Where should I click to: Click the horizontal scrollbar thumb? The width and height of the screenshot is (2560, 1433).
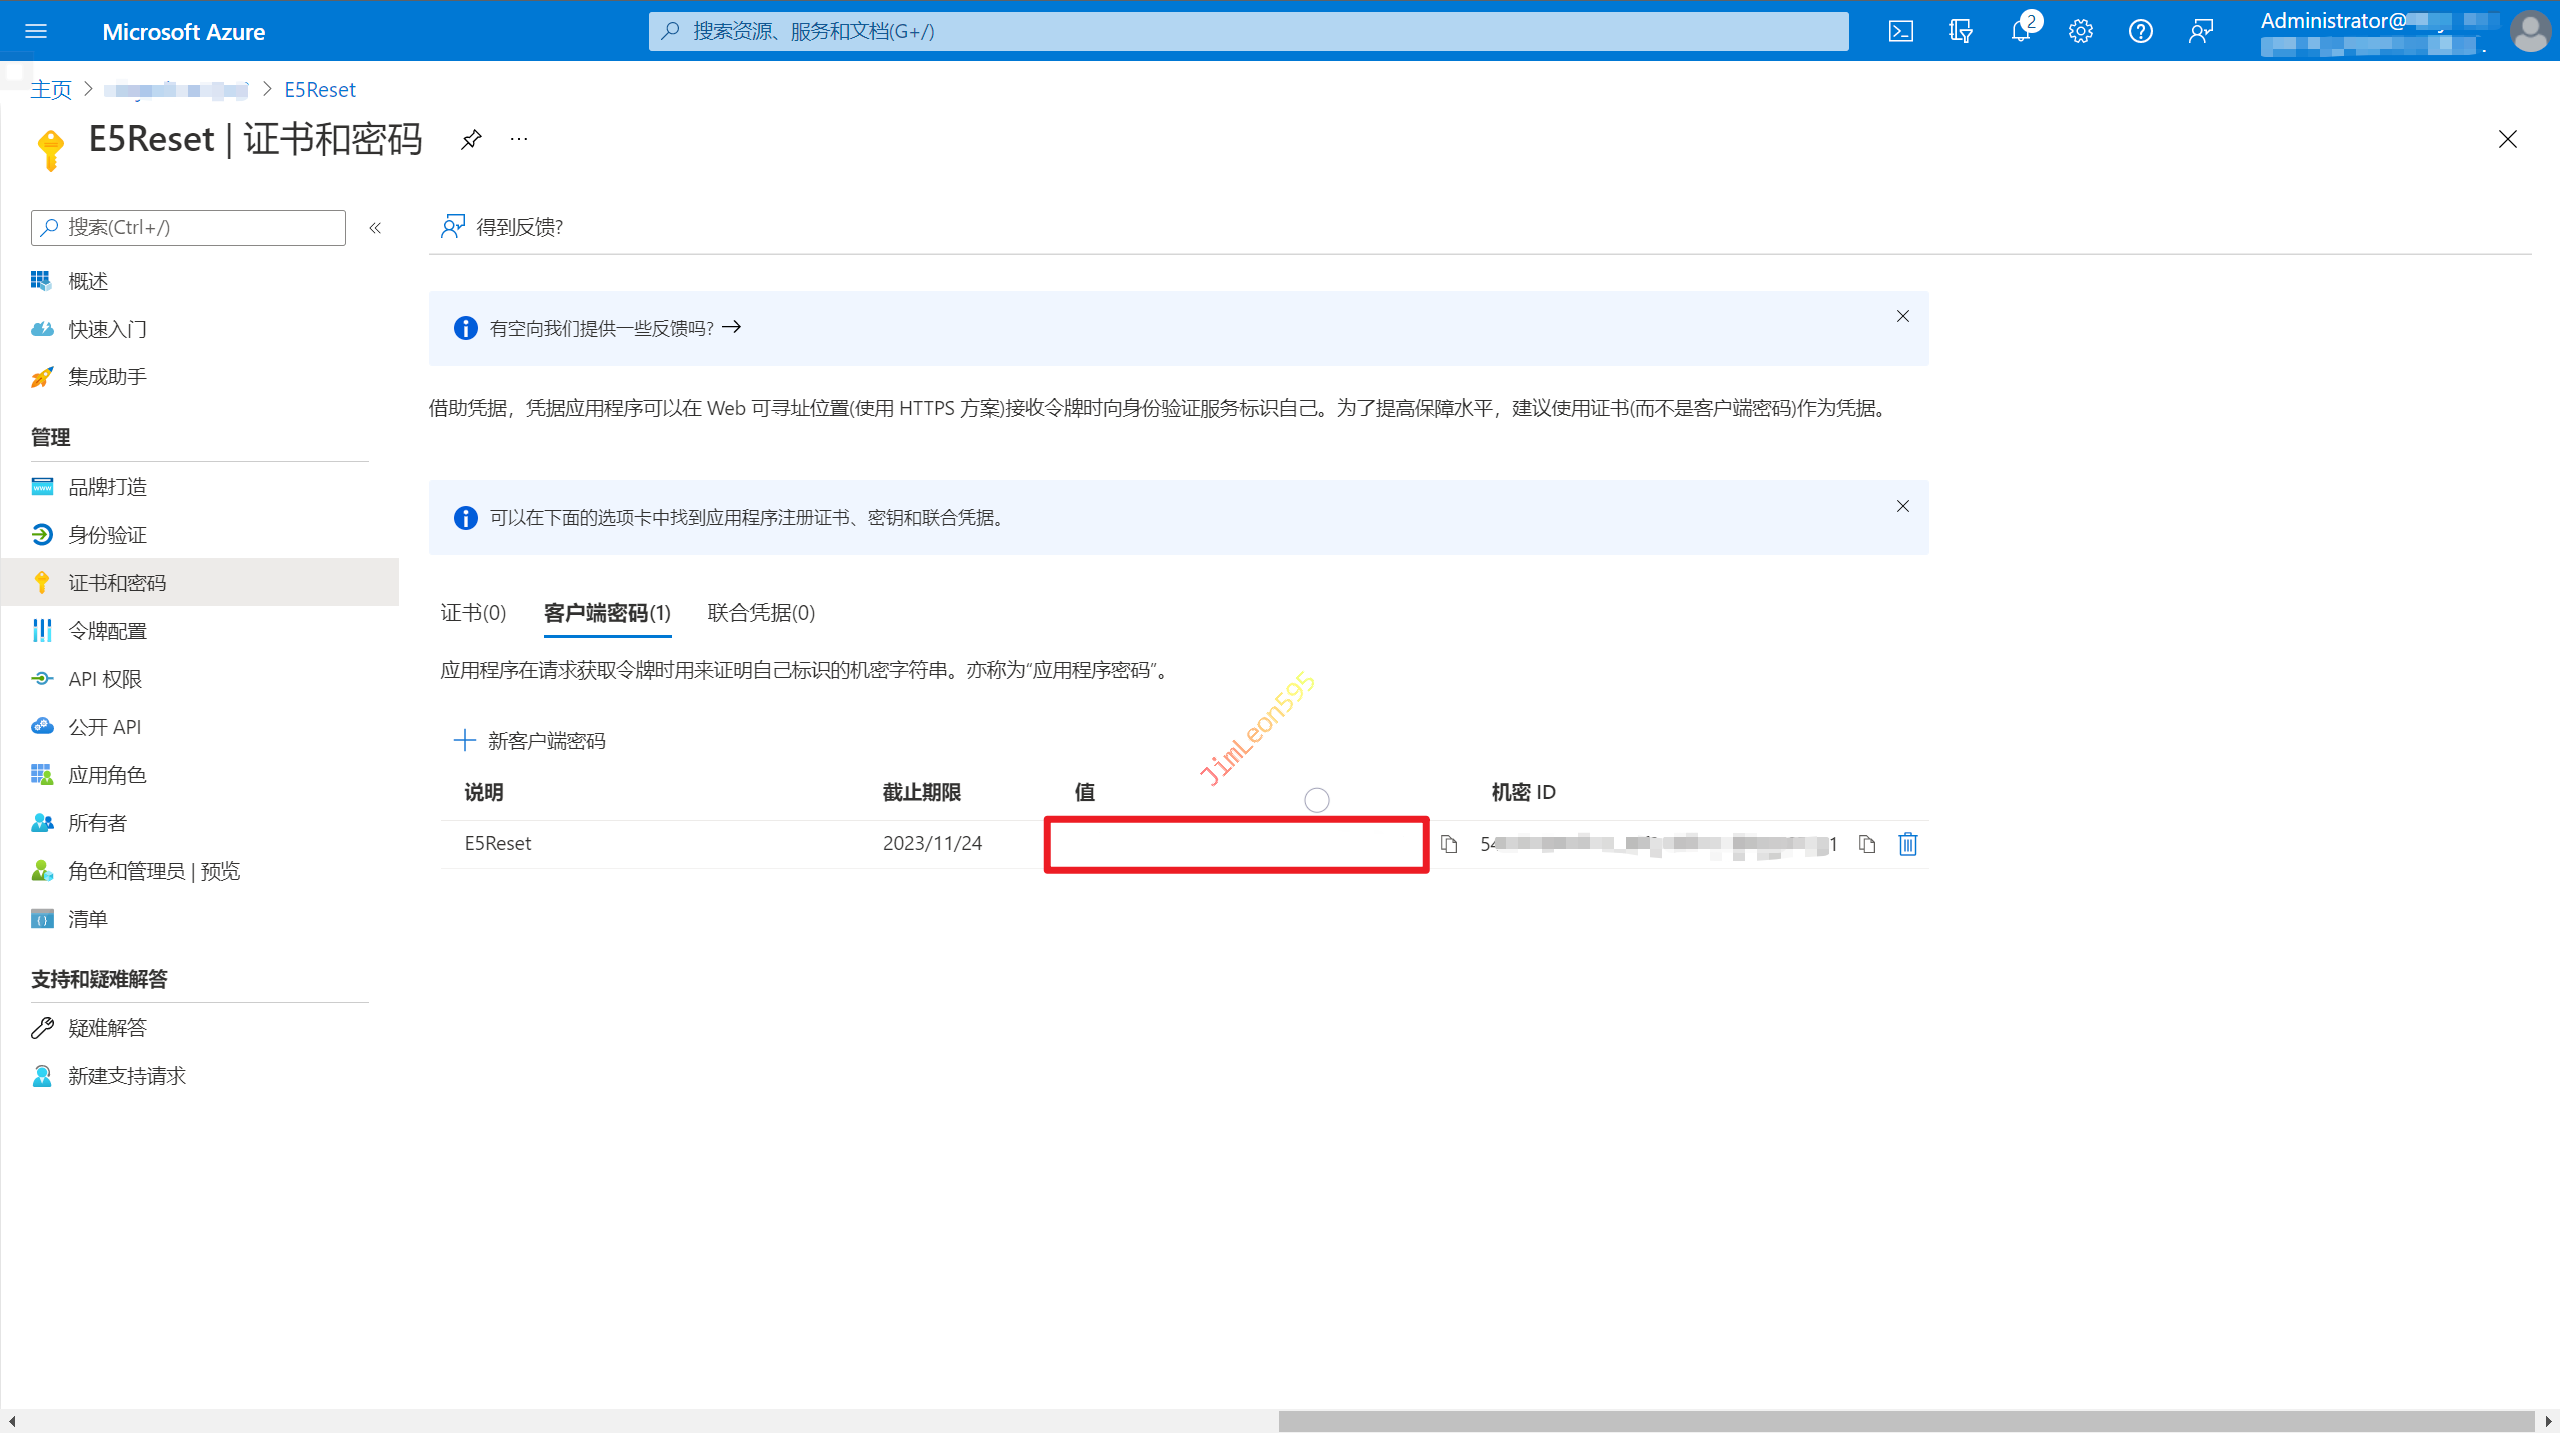coord(1905,1421)
